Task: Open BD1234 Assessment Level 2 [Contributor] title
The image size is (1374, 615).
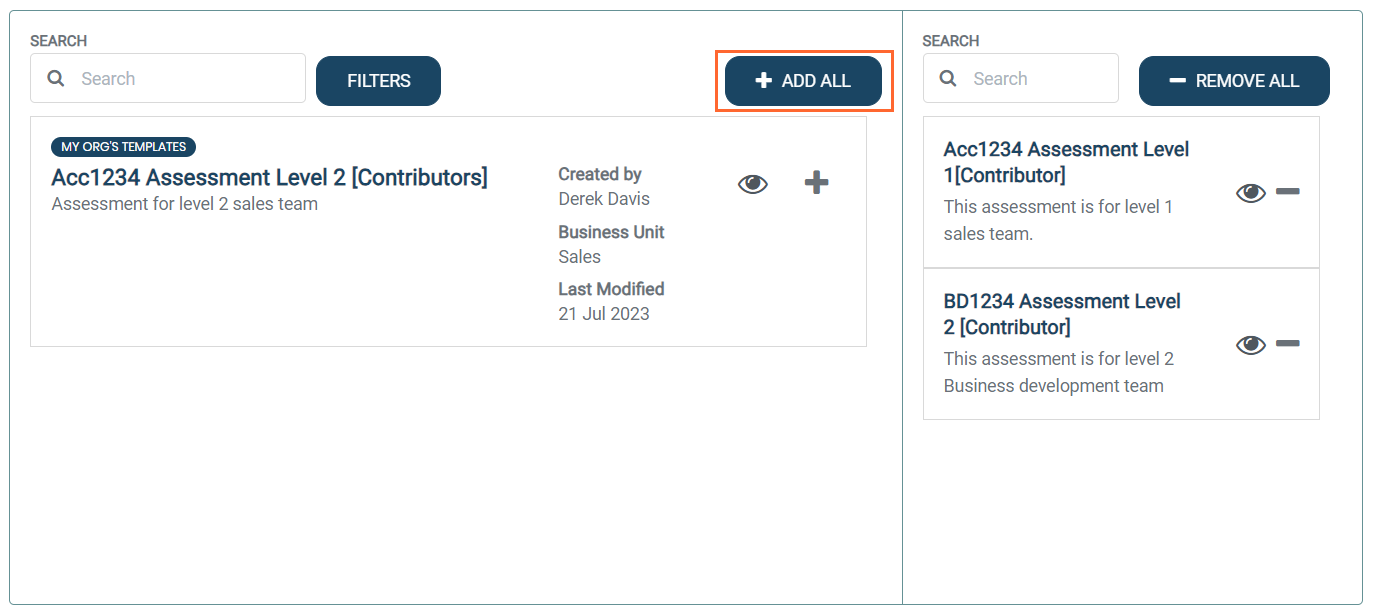Action: pyautogui.click(x=1062, y=314)
